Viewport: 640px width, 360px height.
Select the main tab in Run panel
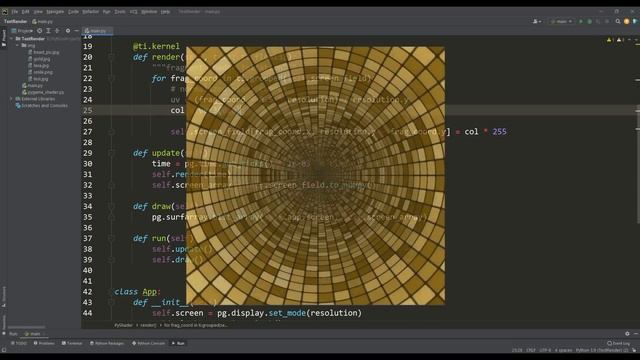(35, 334)
